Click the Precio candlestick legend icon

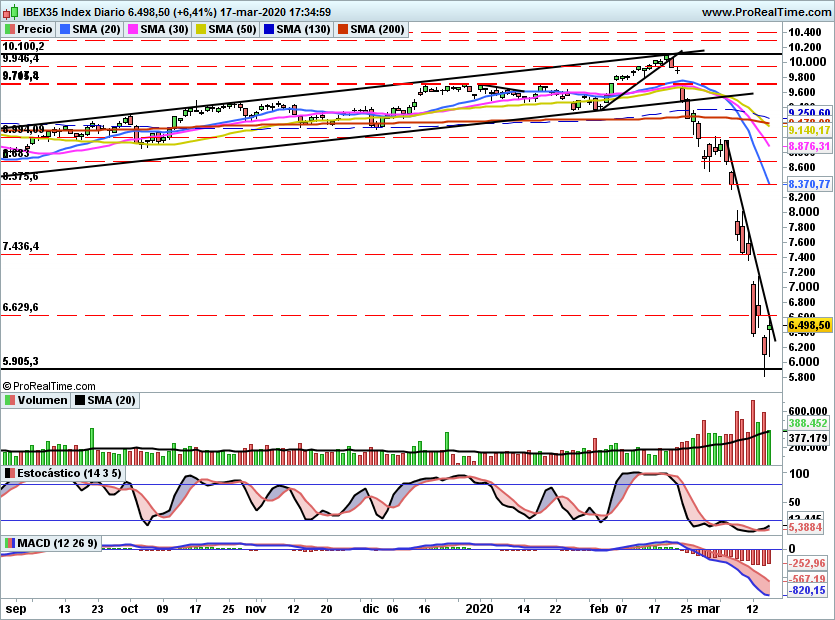[x=11, y=29]
